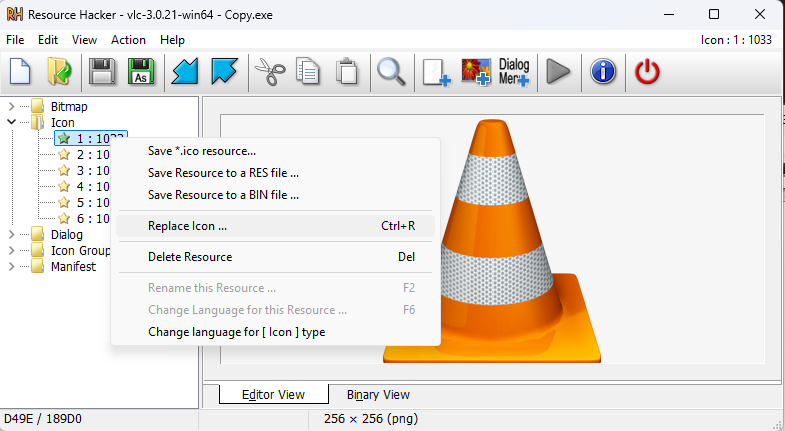Image resolution: width=785 pixels, height=431 pixels.
Task: Open the Action menu
Action: (x=128, y=40)
